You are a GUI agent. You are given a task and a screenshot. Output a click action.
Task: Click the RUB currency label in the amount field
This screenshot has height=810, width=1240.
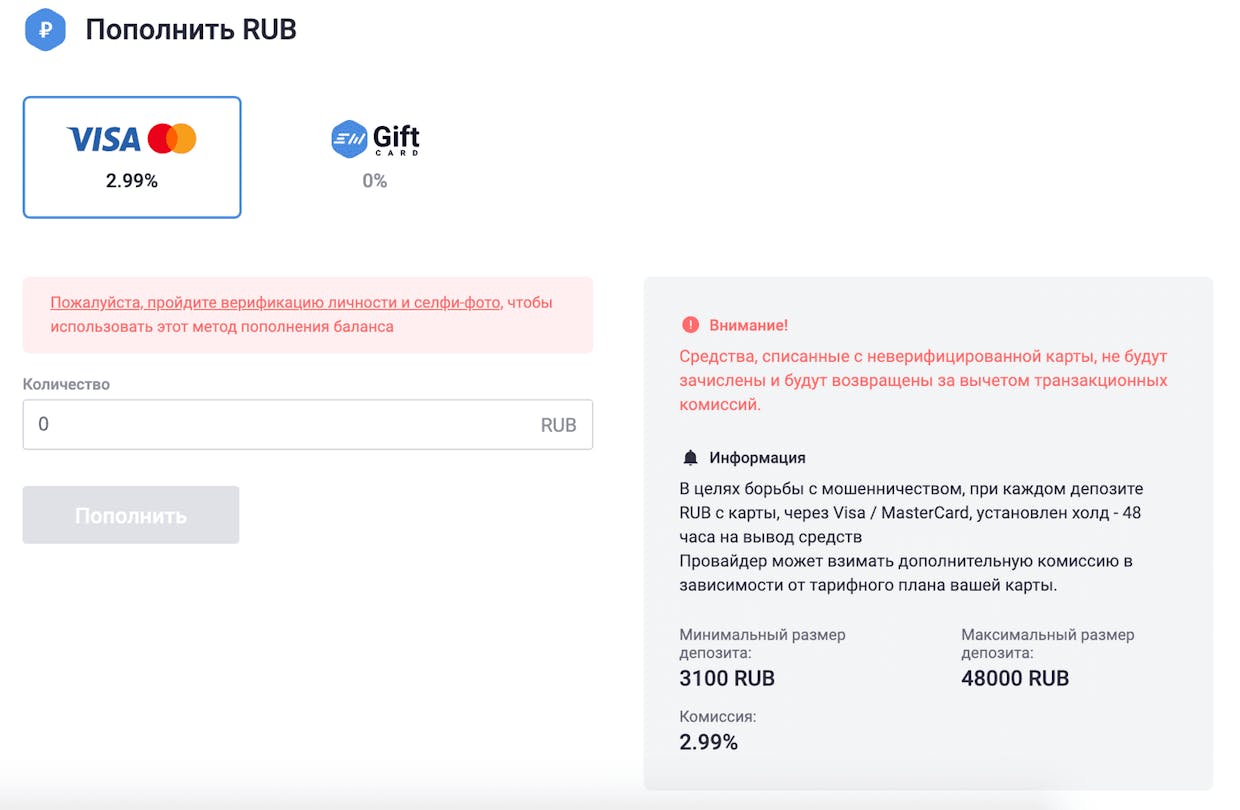[558, 425]
